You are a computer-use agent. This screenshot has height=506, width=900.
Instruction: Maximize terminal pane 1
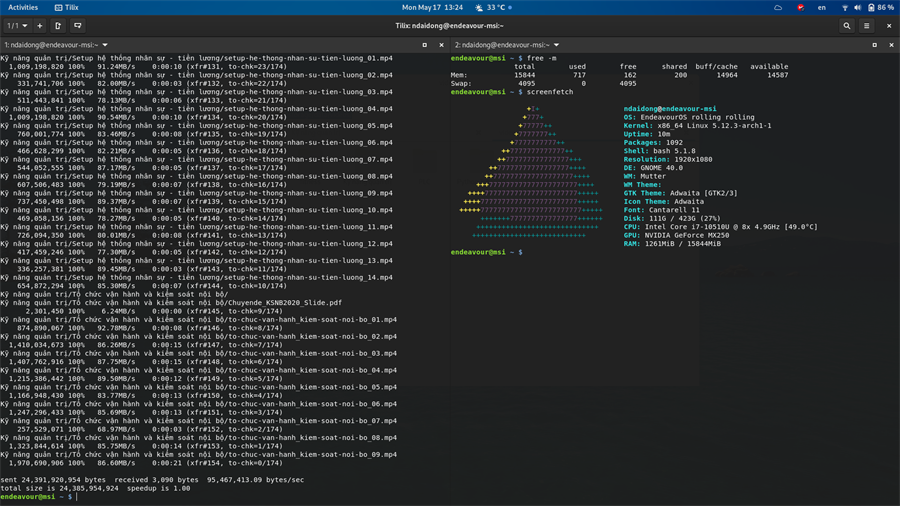click(x=424, y=45)
